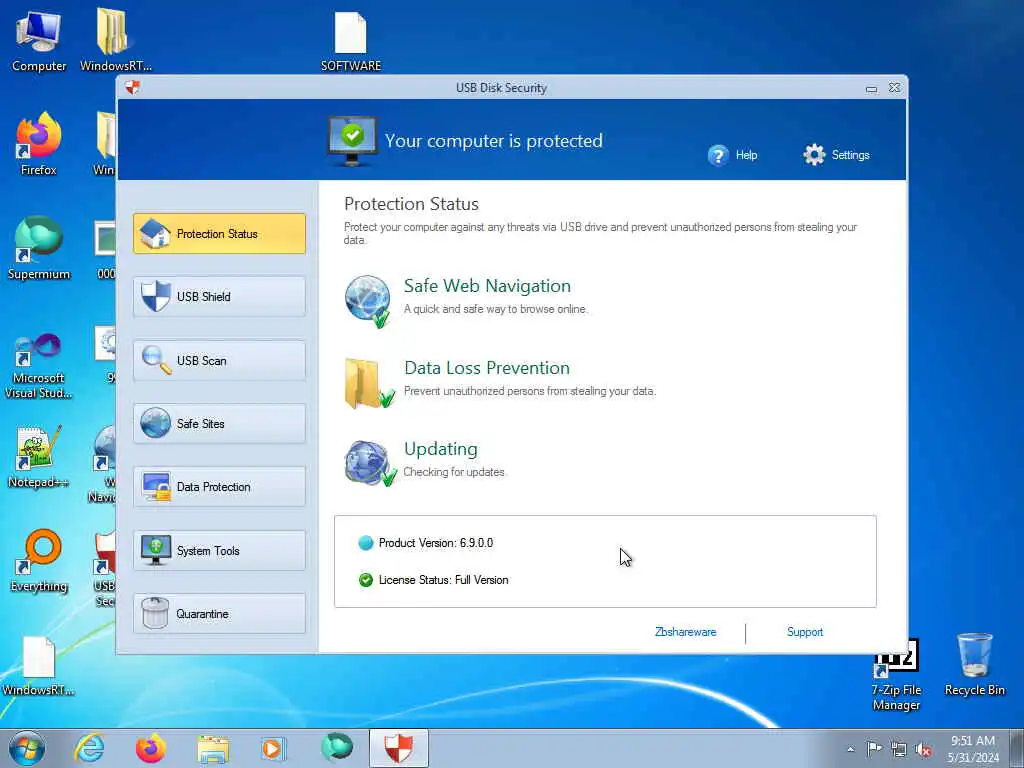The width and height of the screenshot is (1024, 768).
Task: Minimize the USB Disk Security window
Action: click(x=871, y=88)
